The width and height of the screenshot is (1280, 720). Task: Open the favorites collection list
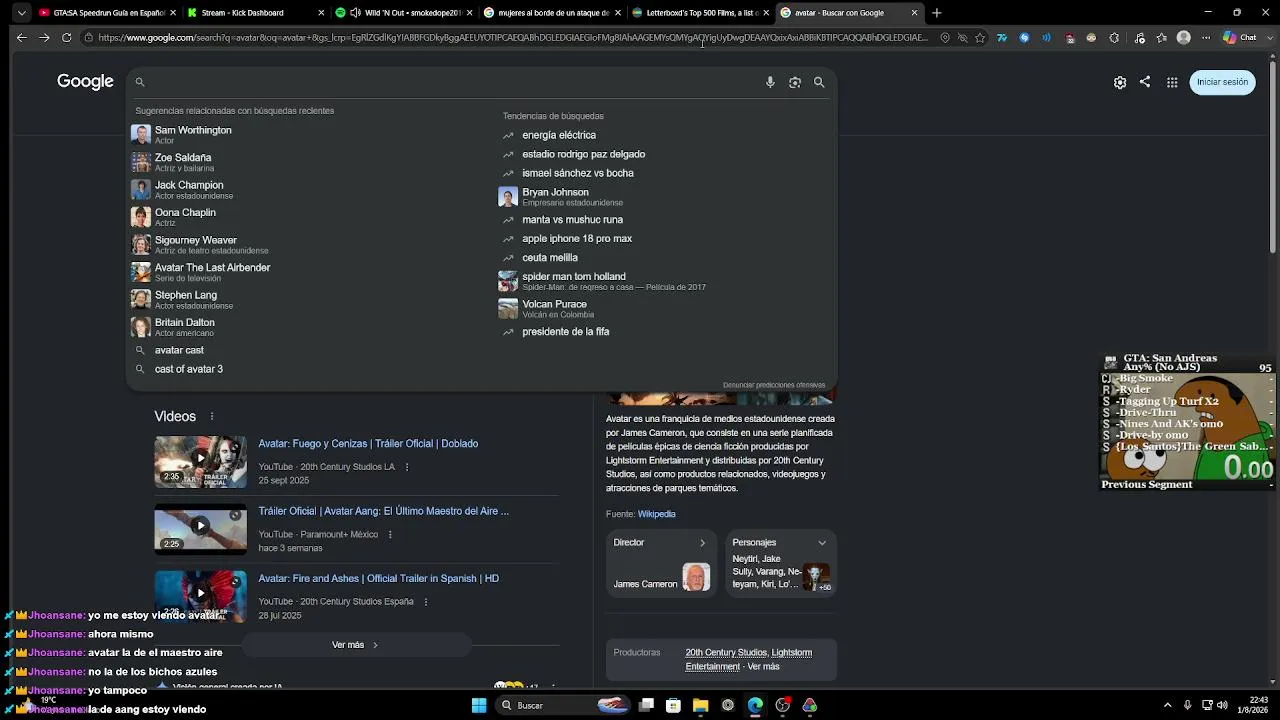[x=1161, y=38]
